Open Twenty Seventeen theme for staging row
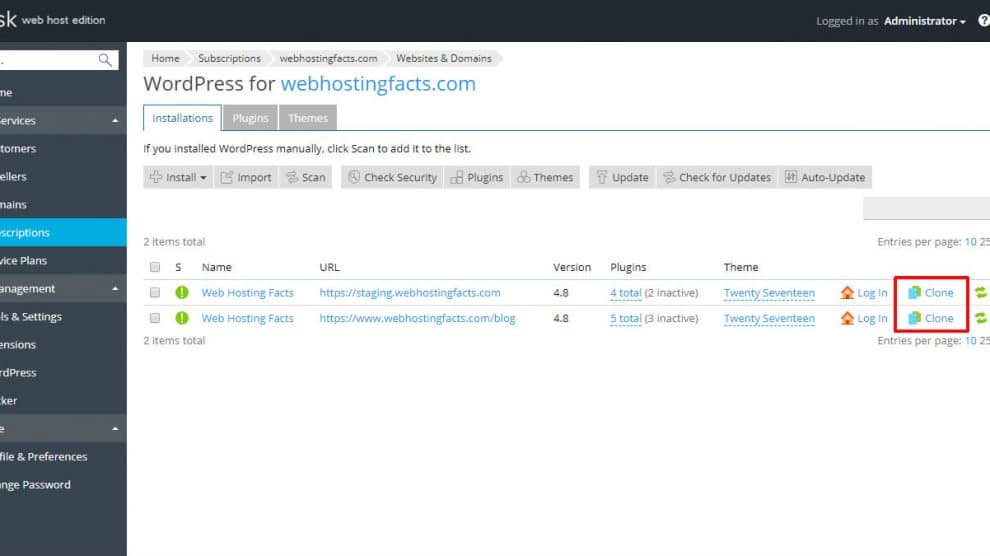The height and width of the screenshot is (556, 990). click(x=769, y=293)
